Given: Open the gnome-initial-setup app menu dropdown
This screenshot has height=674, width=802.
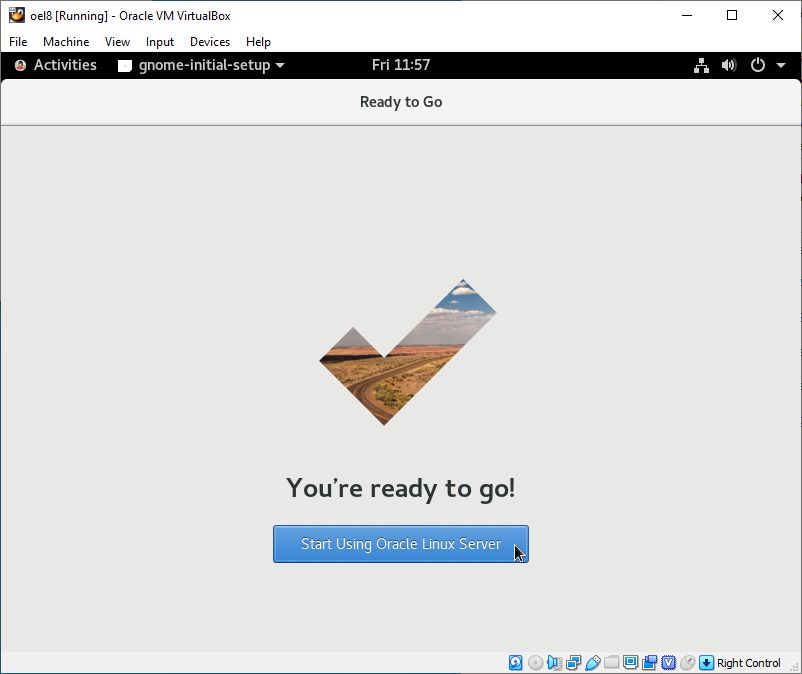Looking at the screenshot, I should (x=280, y=65).
